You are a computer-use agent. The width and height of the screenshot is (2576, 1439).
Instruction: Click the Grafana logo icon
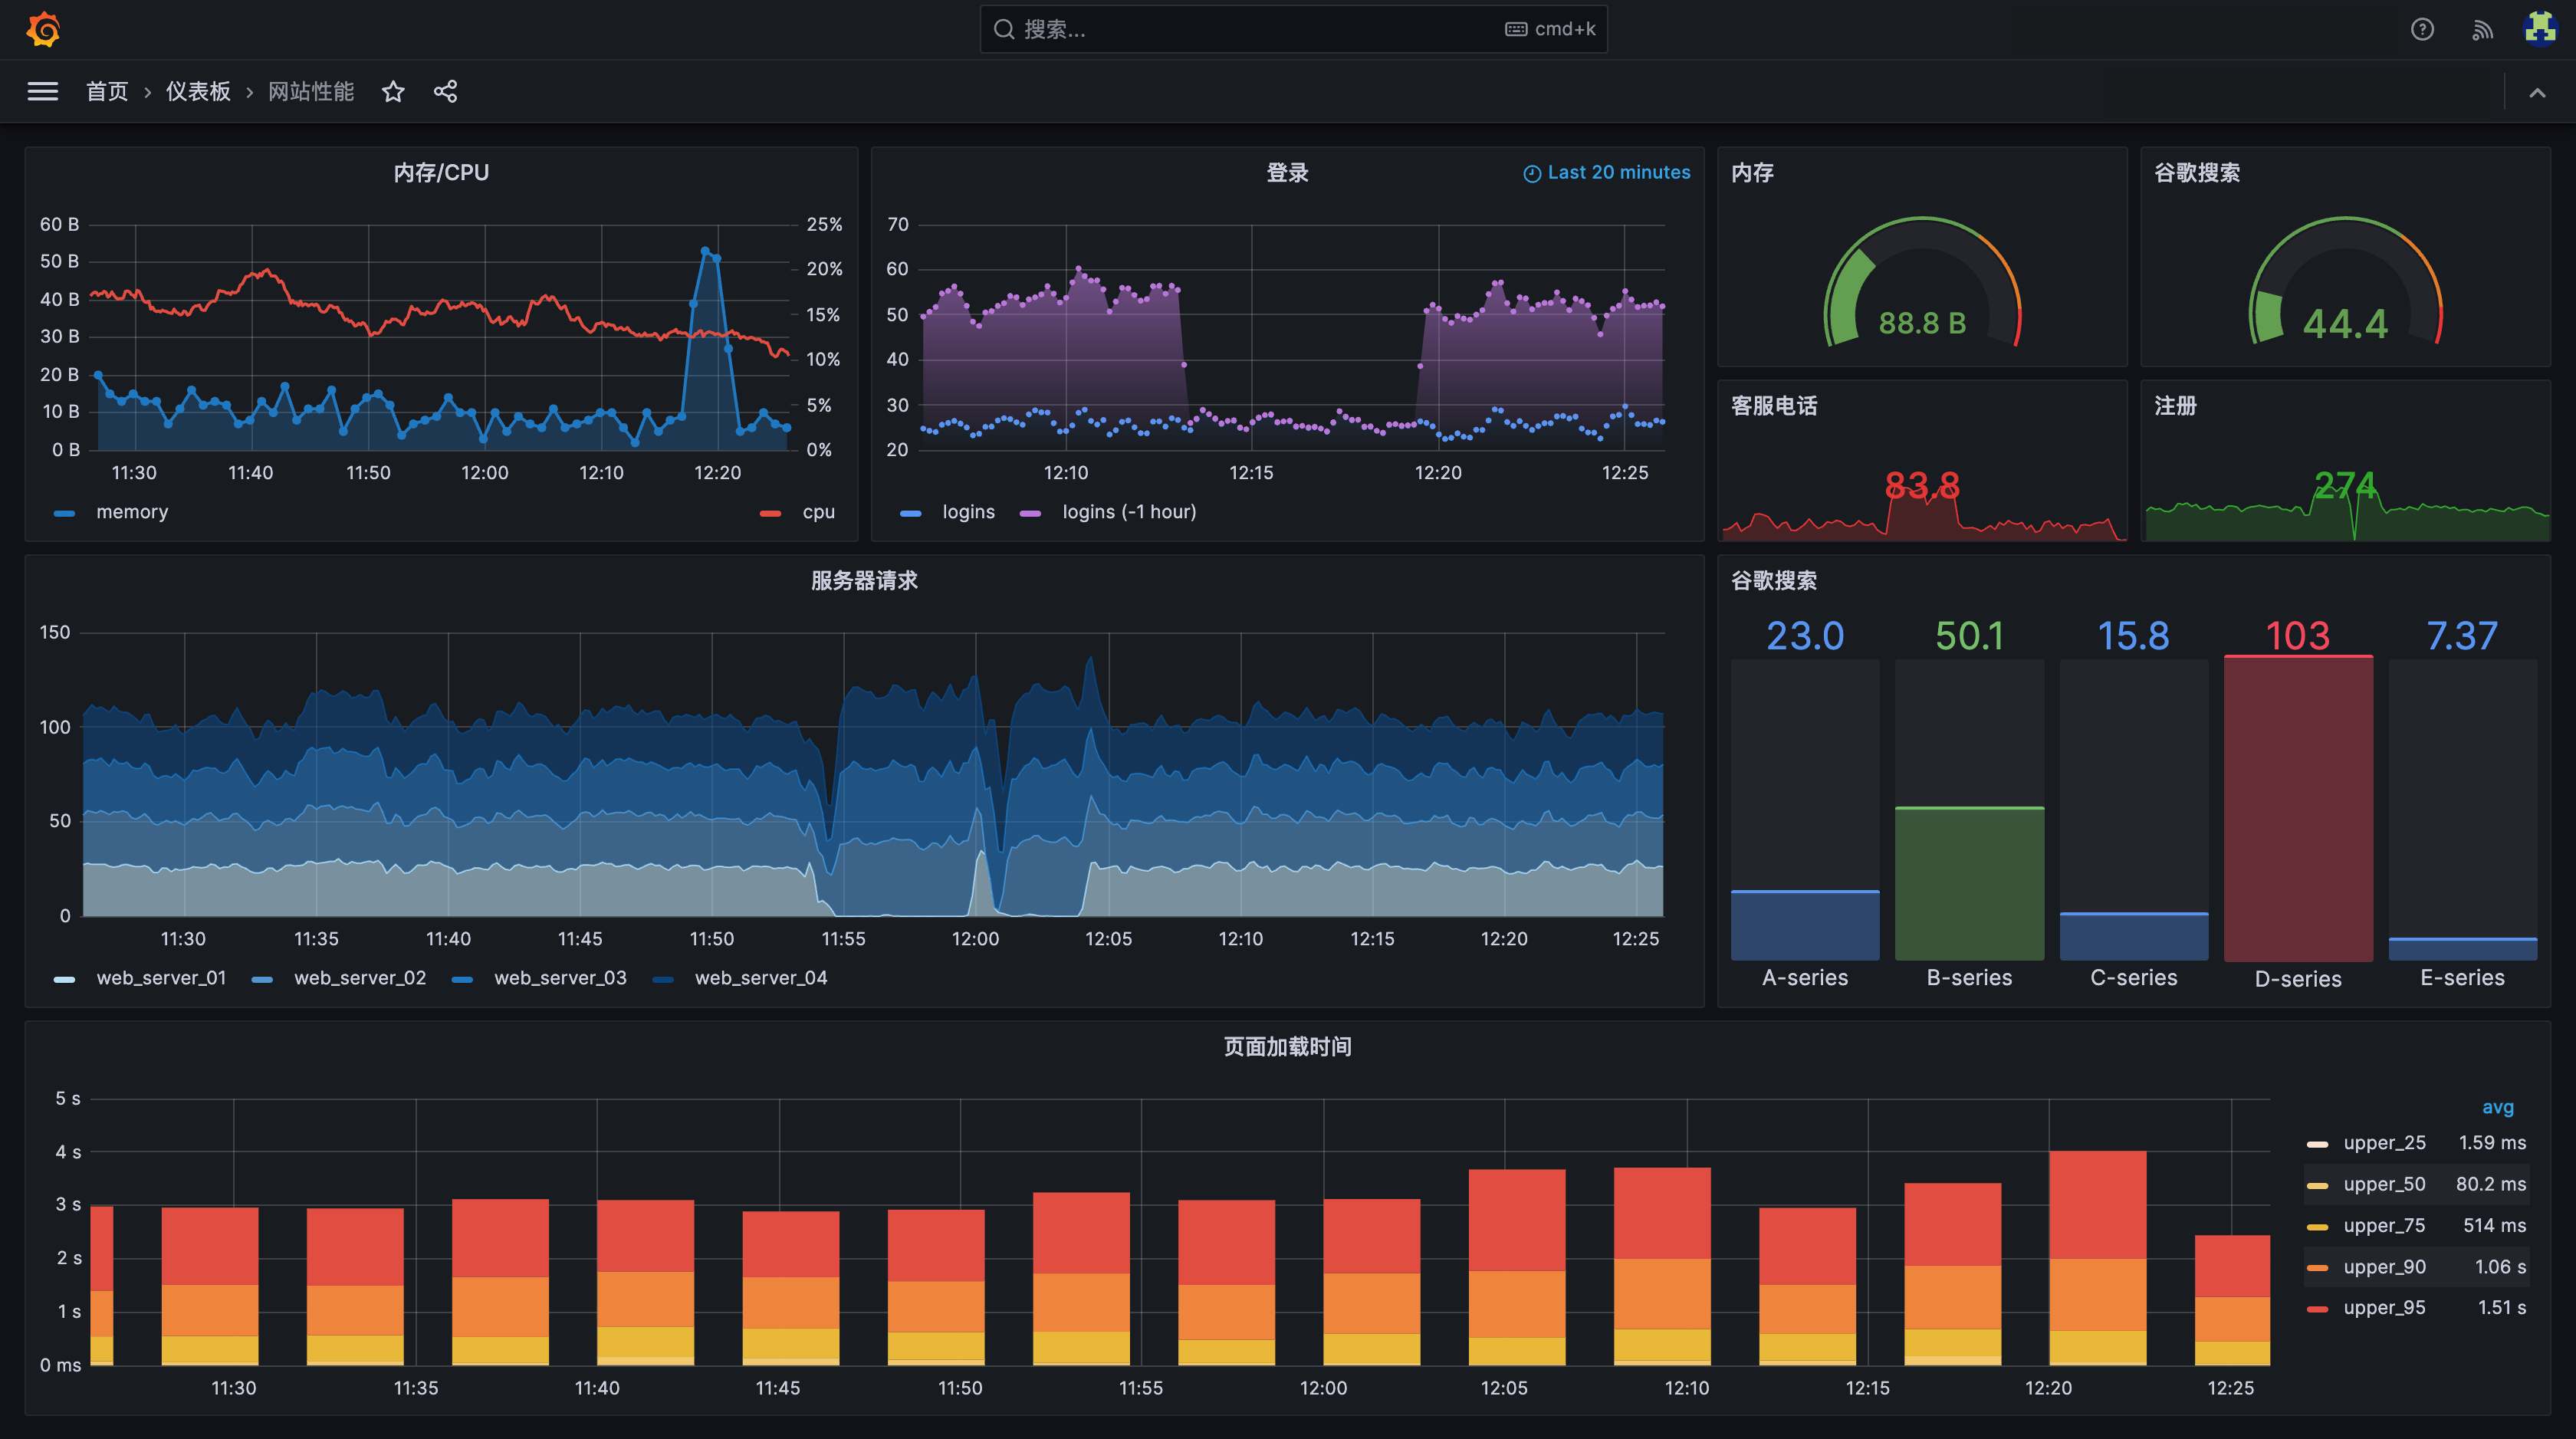43,29
